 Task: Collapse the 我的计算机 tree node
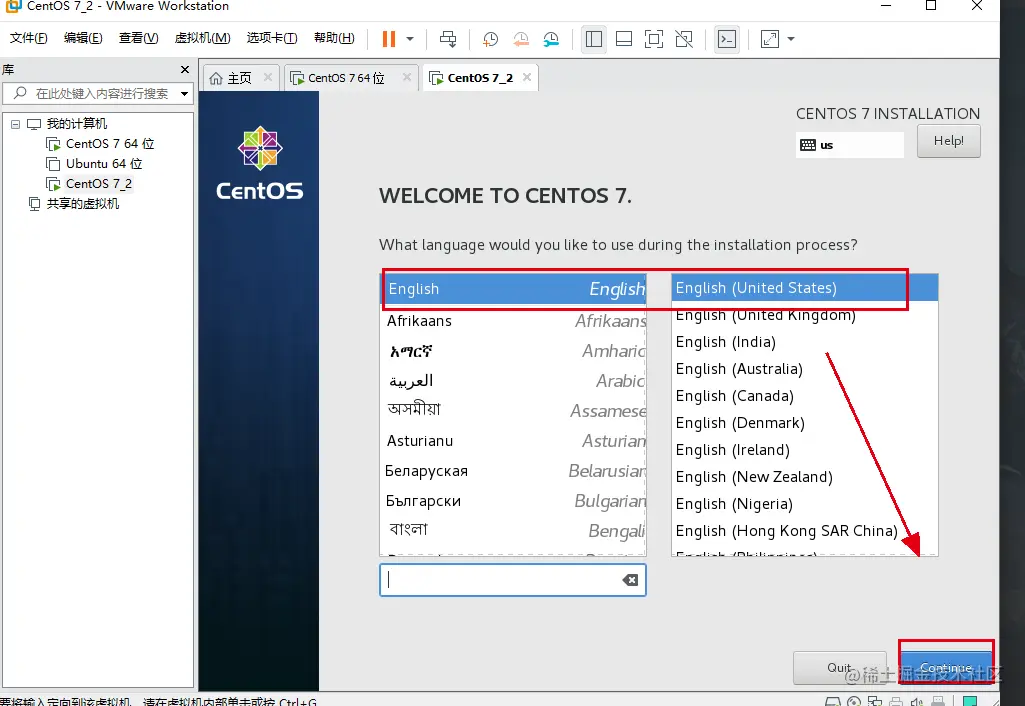(x=15, y=124)
